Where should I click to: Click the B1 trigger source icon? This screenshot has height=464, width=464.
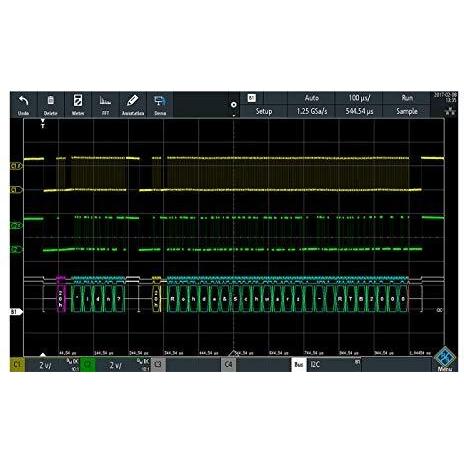click(252, 98)
